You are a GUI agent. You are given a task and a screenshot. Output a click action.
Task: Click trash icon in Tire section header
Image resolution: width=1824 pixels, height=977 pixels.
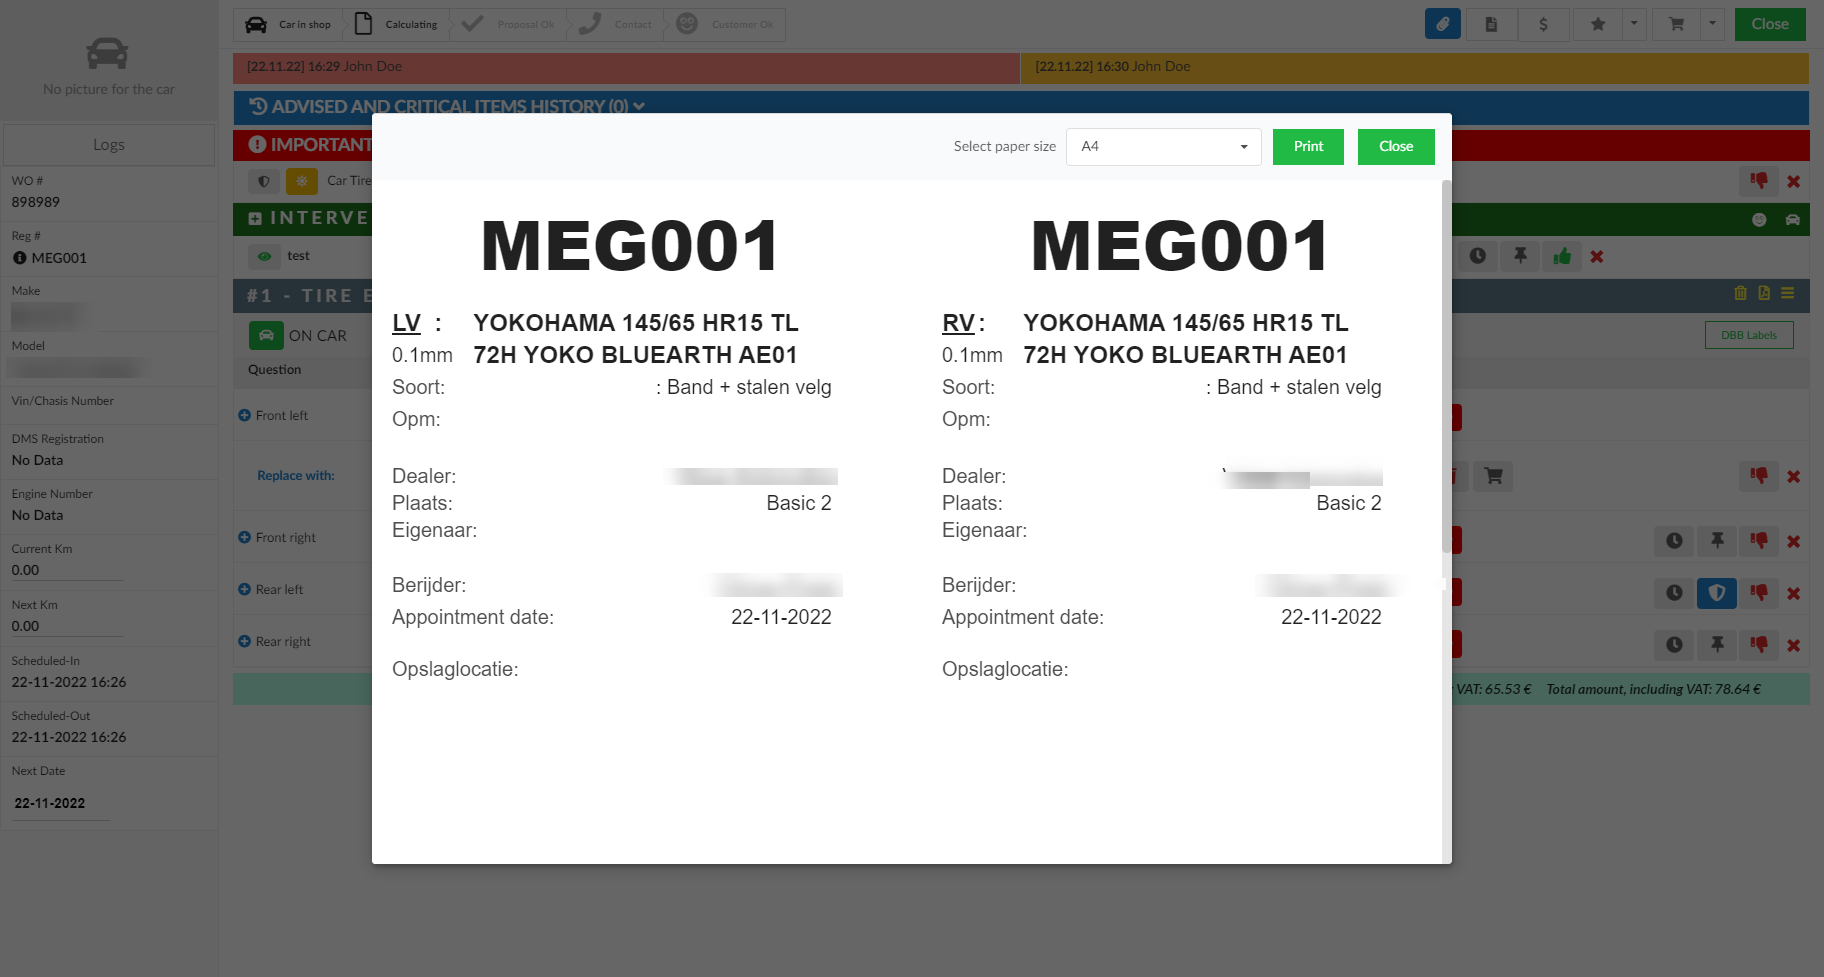(x=1740, y=293)
